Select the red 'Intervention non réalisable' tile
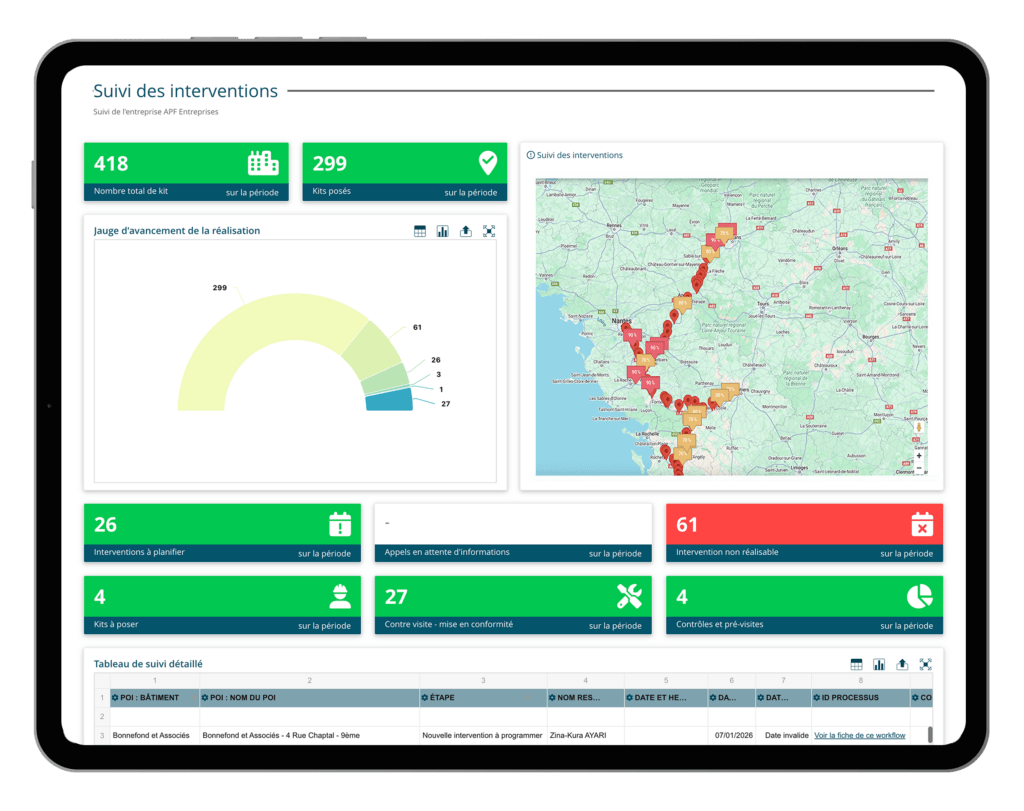Viewport: 1024px width, 811px height. pos(804,533)
